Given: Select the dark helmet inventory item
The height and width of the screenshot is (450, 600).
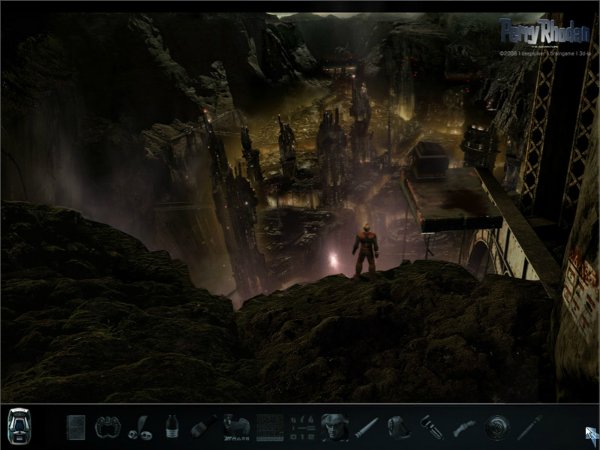Looking at the screenshot, I should pos(398,427).
